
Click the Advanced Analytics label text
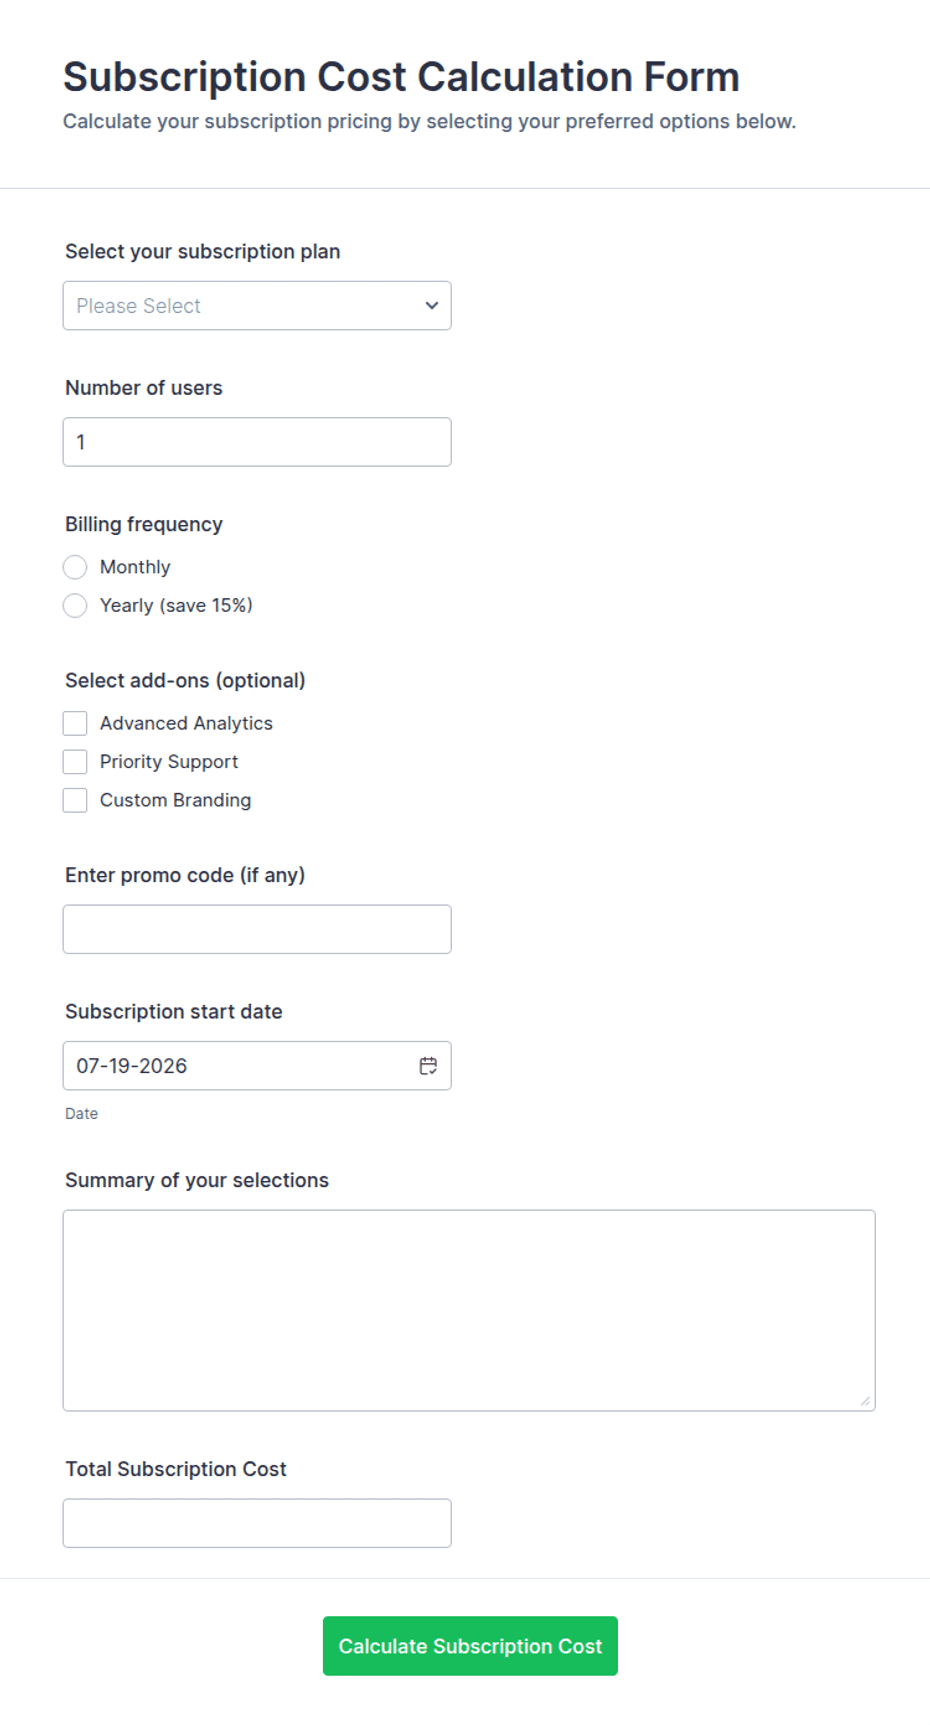tap(186, 723)
